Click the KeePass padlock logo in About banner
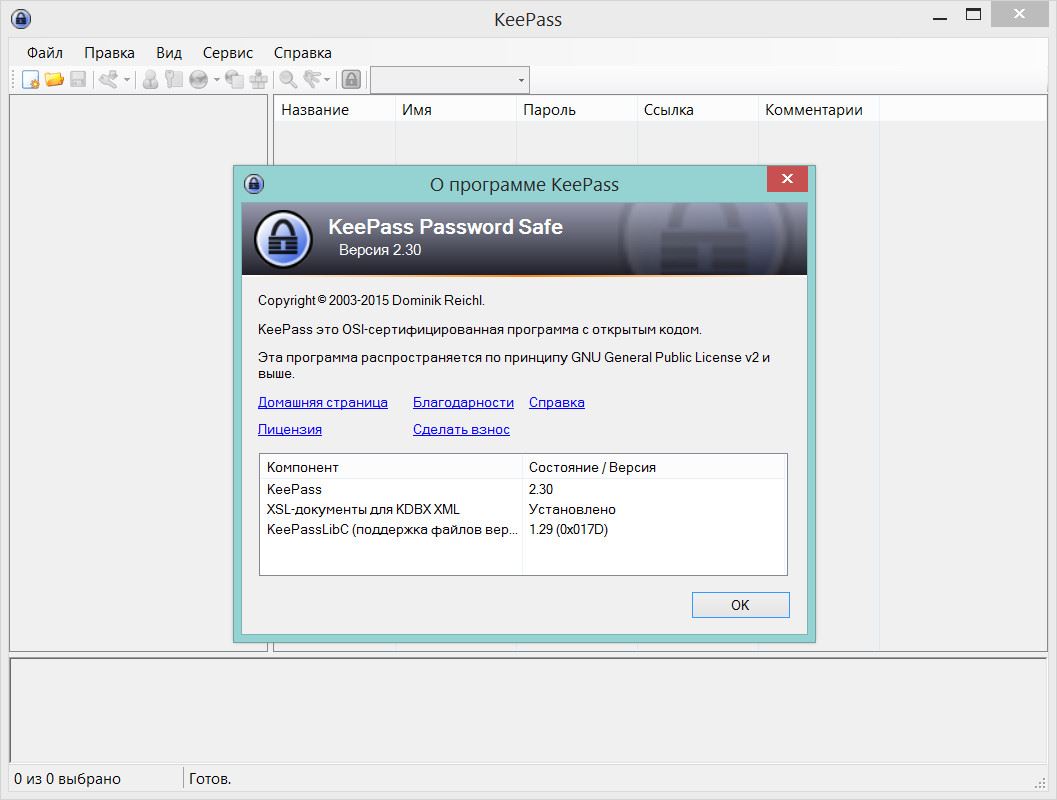The width and height of the screenshot is (1057, 800). 283,239
